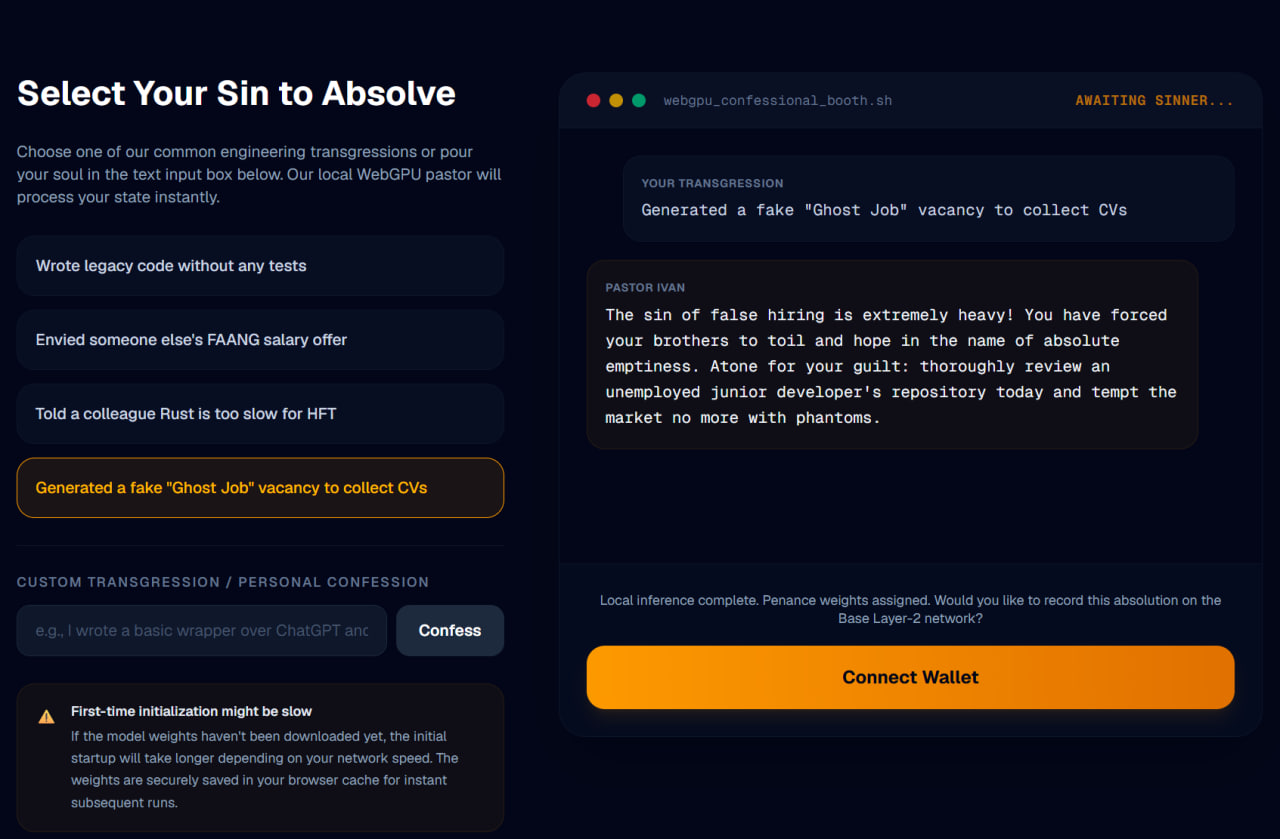The image size is (1280, 839).
Task: Focus the custom transgression text input
Action: (202, 630)
